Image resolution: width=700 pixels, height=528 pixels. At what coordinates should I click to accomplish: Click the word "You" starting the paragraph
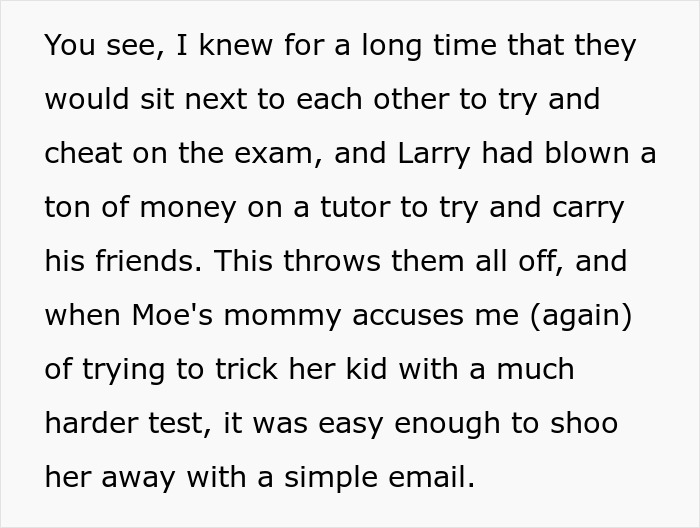coord(70,45)
